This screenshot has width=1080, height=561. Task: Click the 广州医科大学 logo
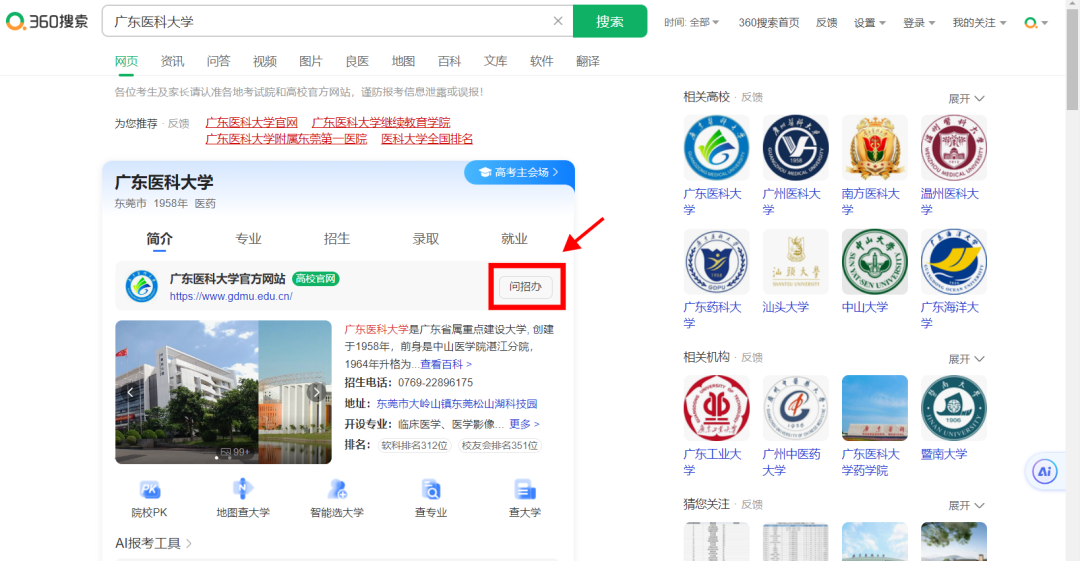(796, 147)
